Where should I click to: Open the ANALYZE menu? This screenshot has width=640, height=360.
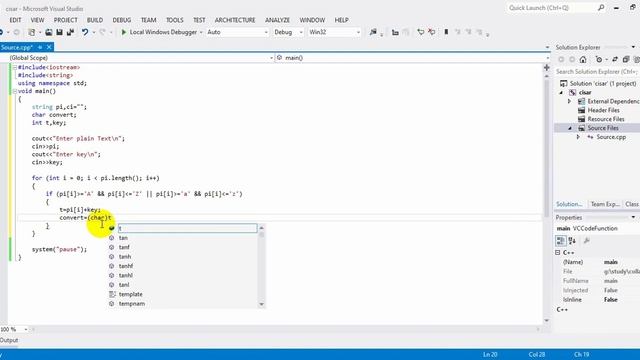(x=277, y=20)
